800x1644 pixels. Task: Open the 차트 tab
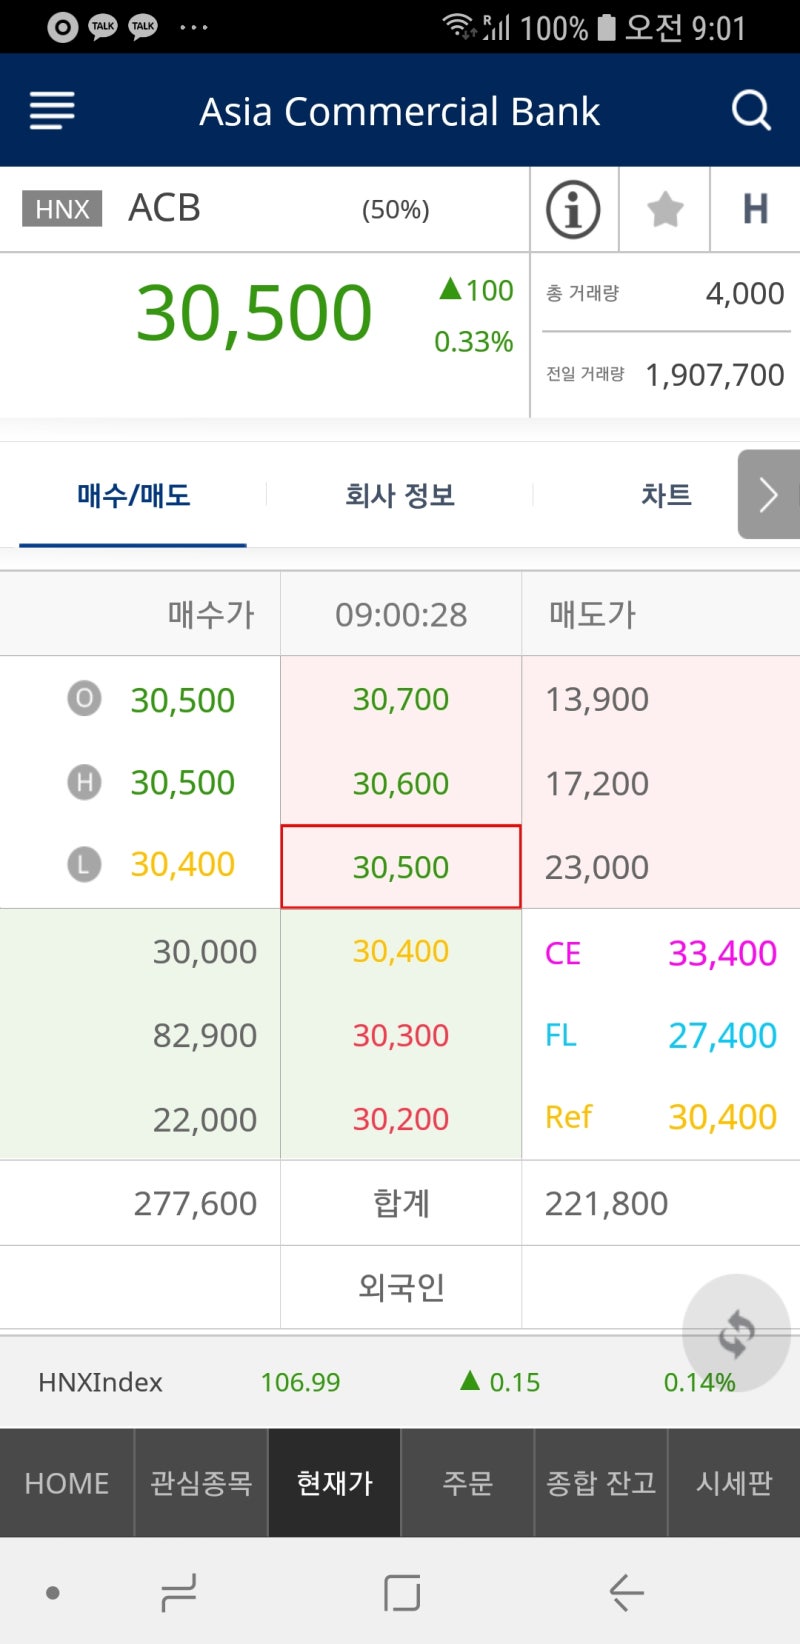point(666,494)
